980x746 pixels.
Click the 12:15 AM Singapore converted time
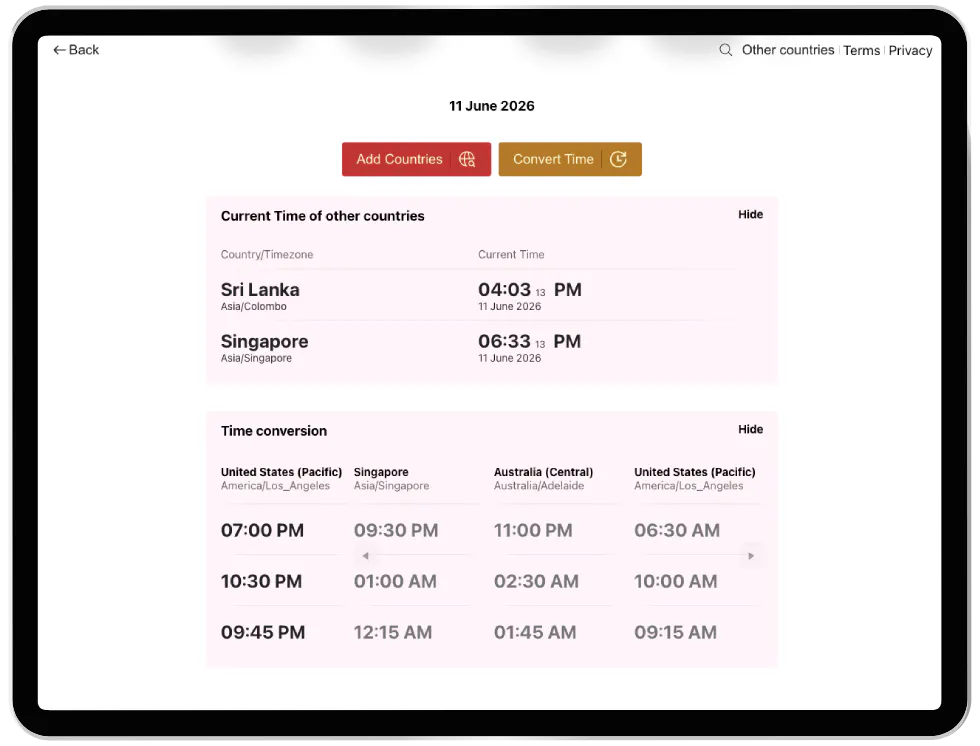click(x=392, y=632)
